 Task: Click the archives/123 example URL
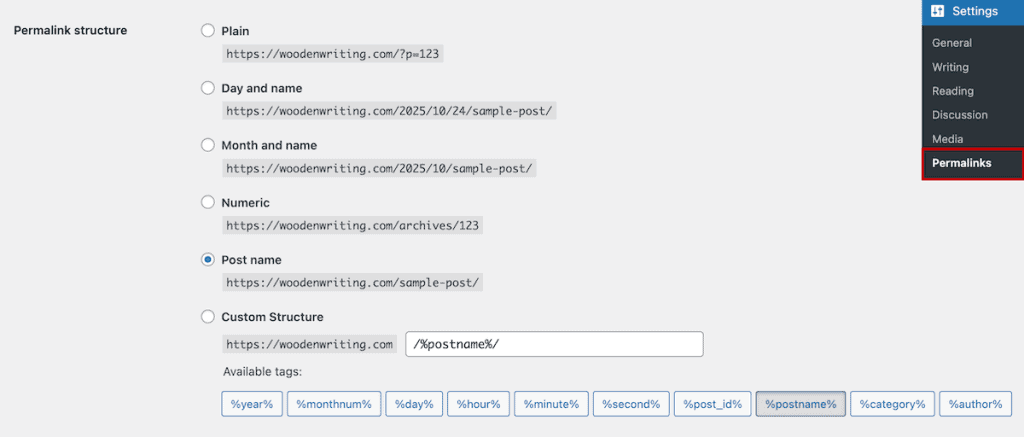tap(353, 226)
